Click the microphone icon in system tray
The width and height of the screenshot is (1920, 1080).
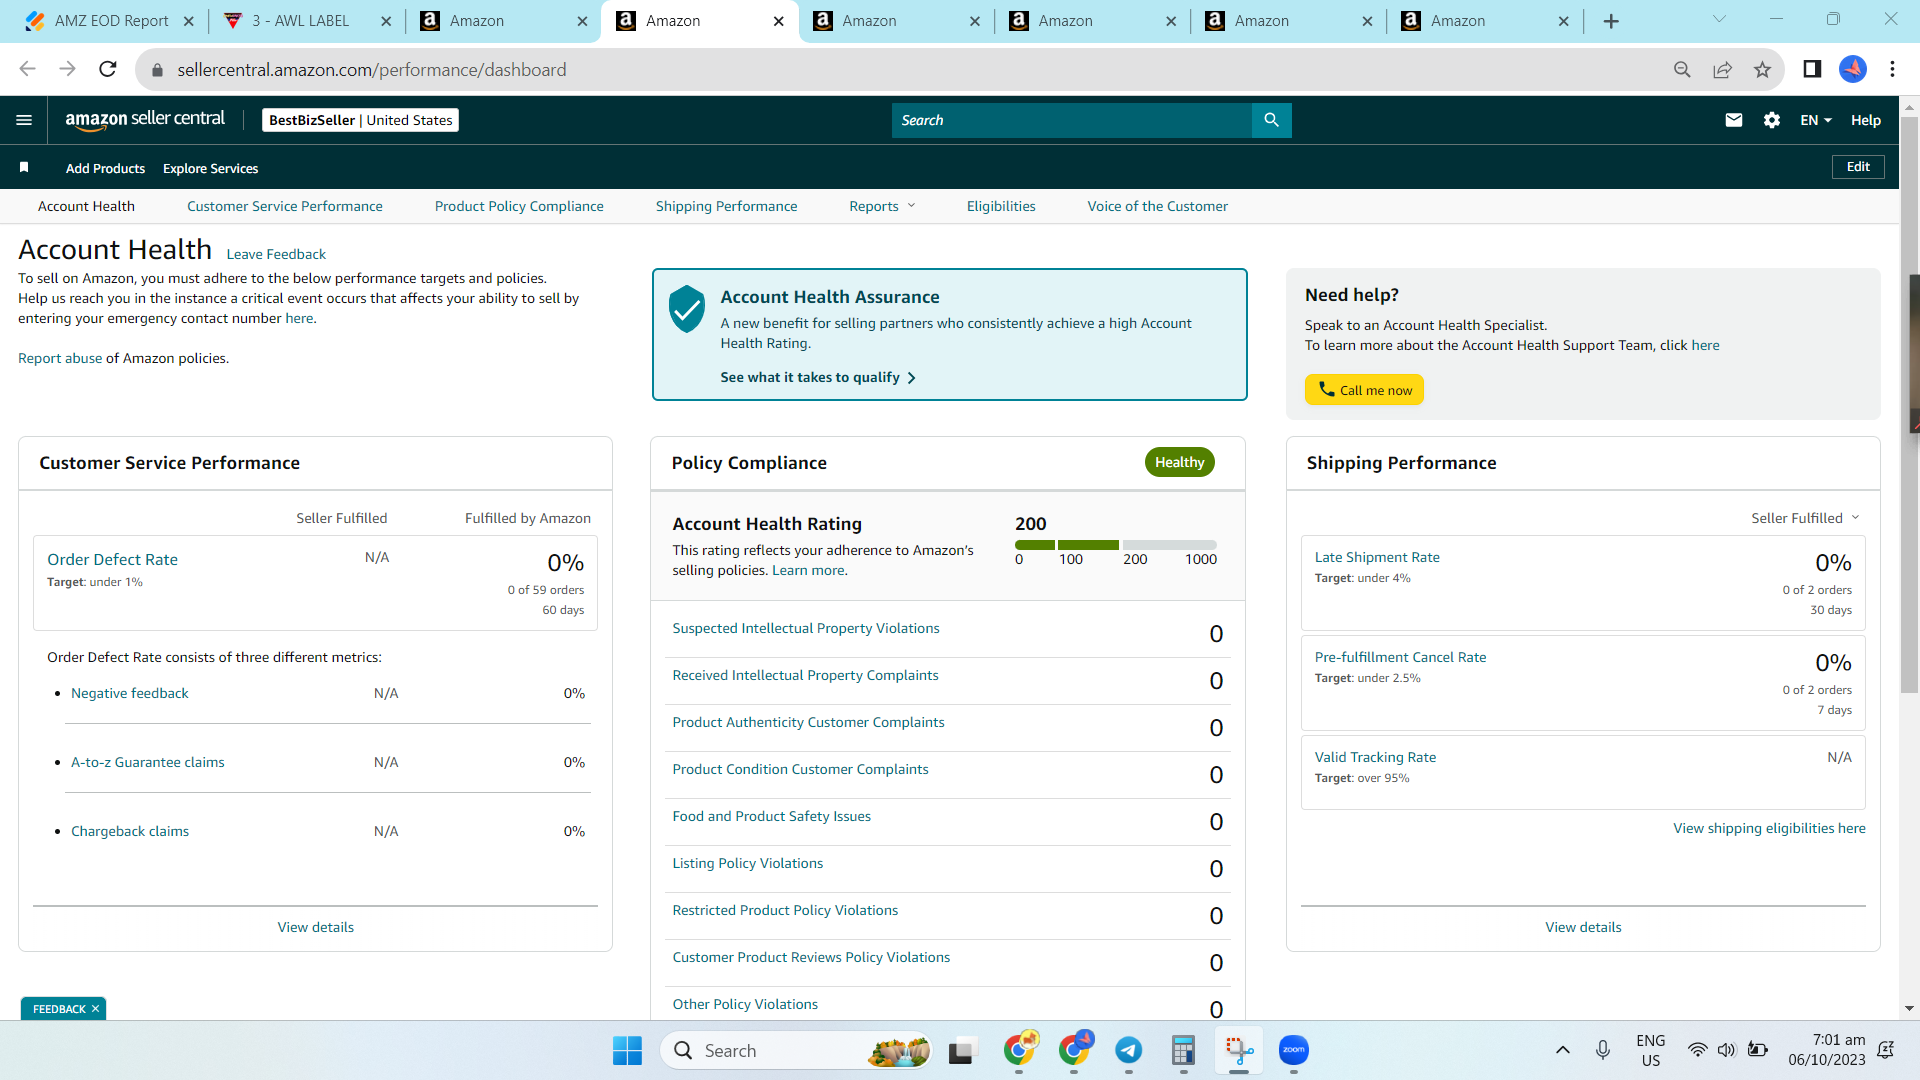coord(1603,1050)
